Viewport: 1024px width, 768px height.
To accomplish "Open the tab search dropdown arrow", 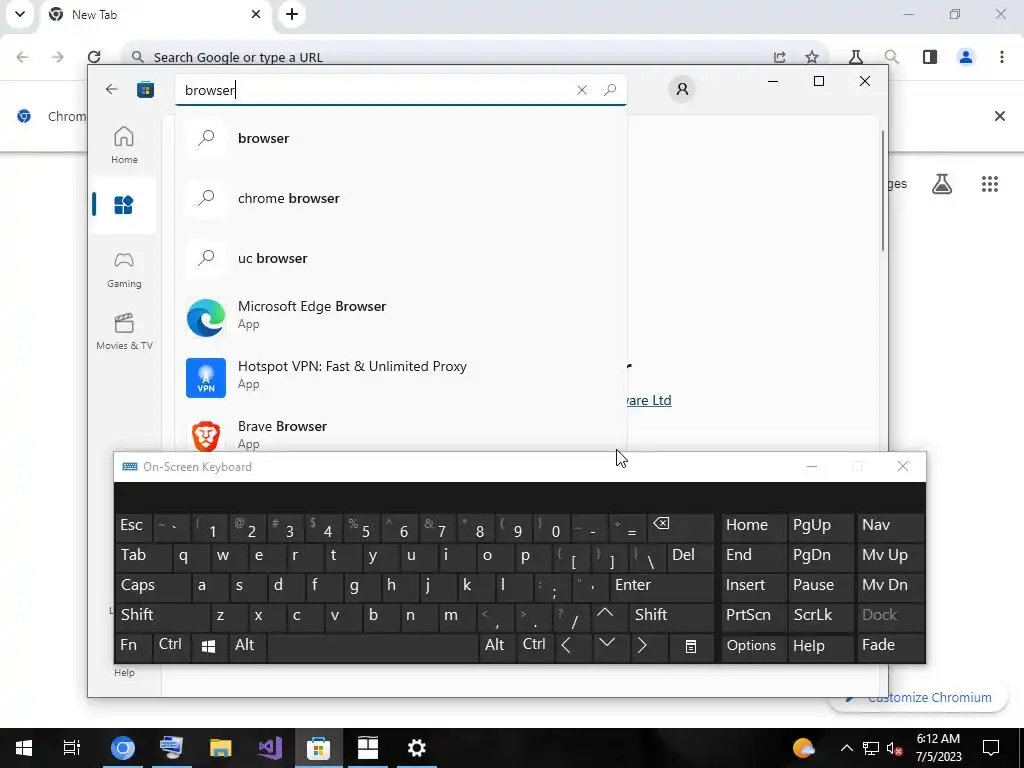I will coord(20,14).
